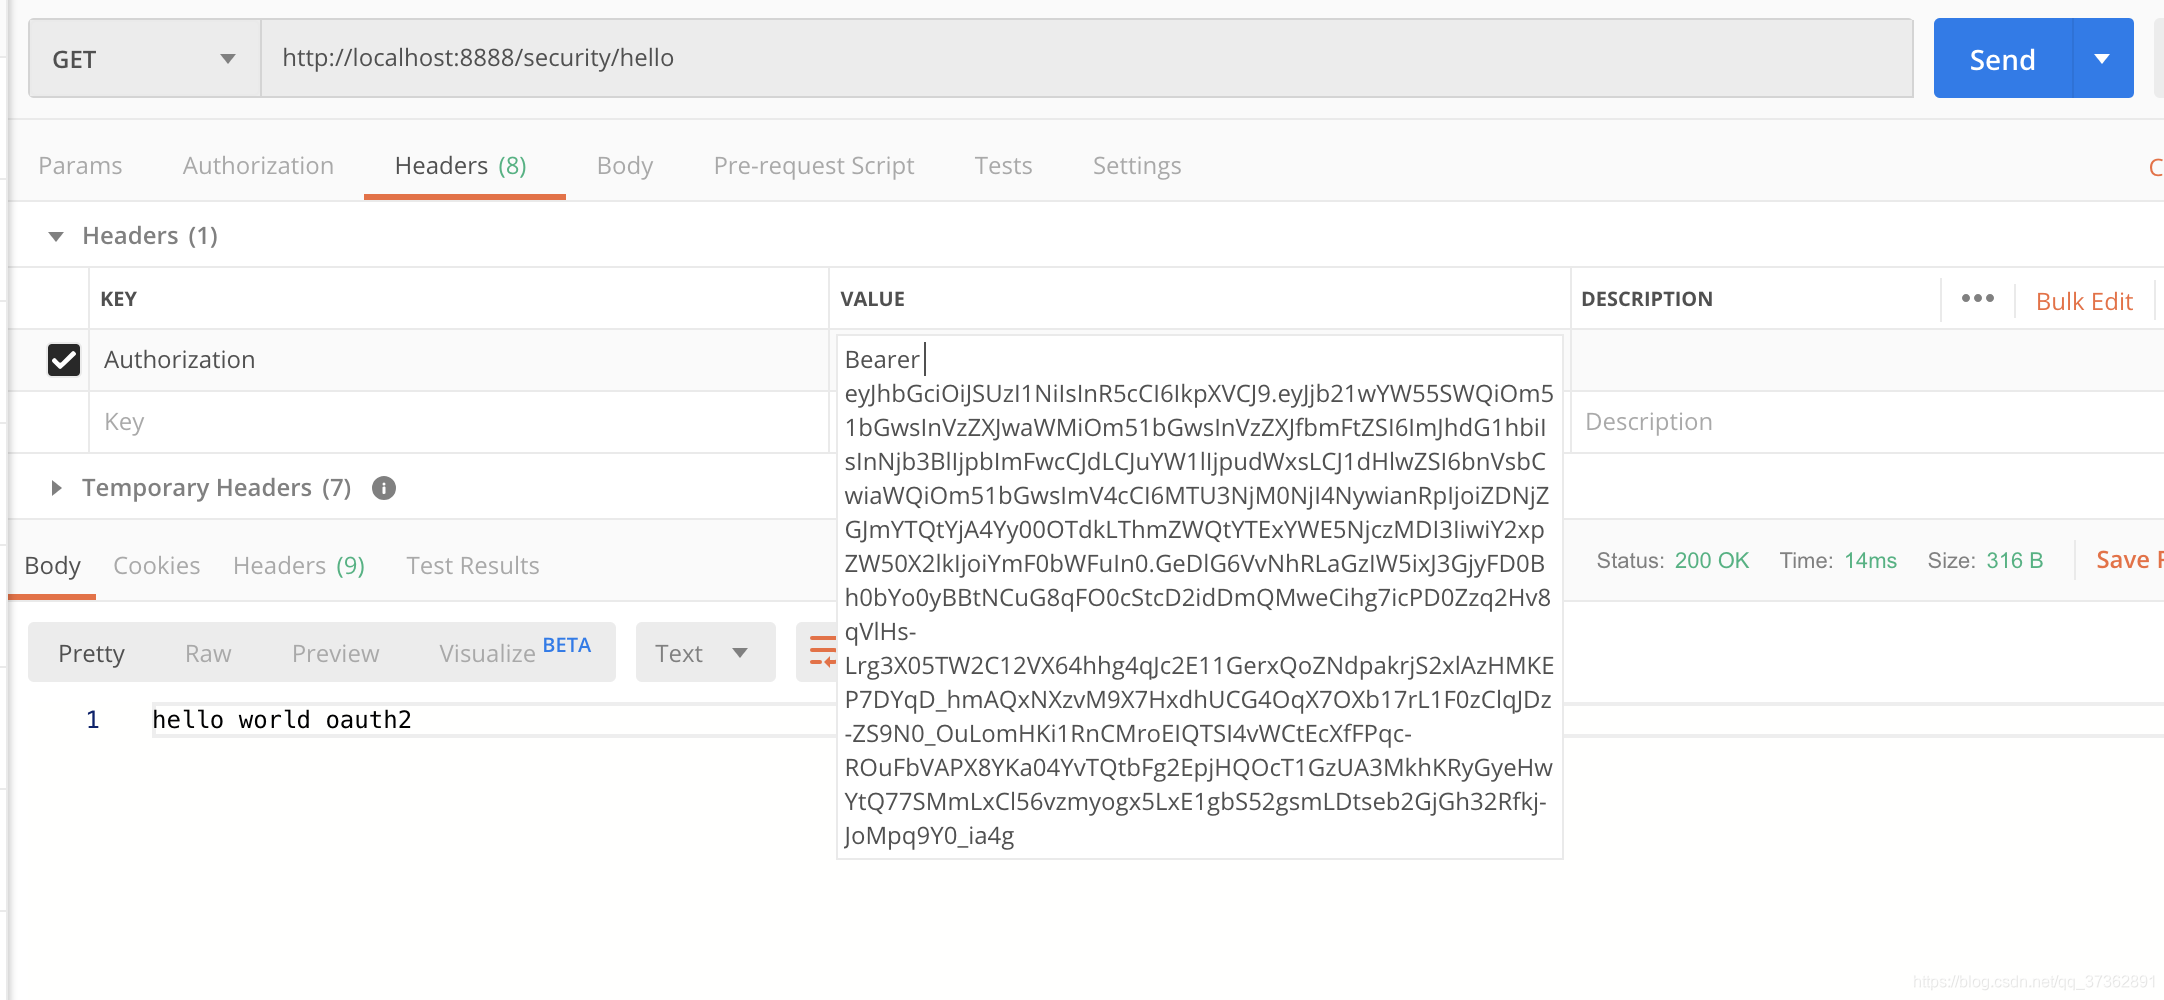Open the request Body tab

pyautogui.click(x=625, y=166)
